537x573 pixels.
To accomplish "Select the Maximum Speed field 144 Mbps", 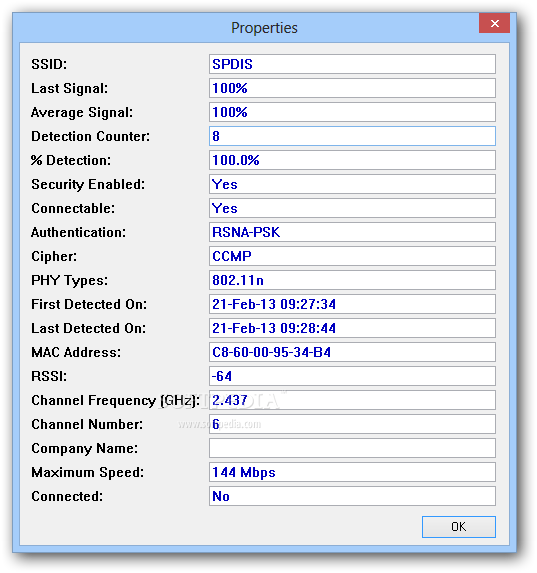I will pyautogui.click(x=352, y=472).
